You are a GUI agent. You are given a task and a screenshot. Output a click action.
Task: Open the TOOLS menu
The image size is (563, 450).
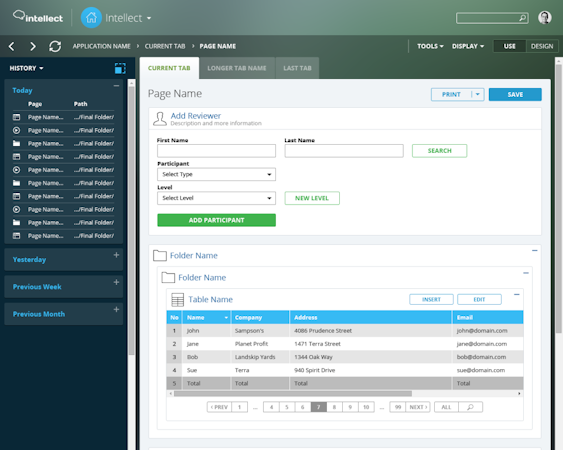430,46
